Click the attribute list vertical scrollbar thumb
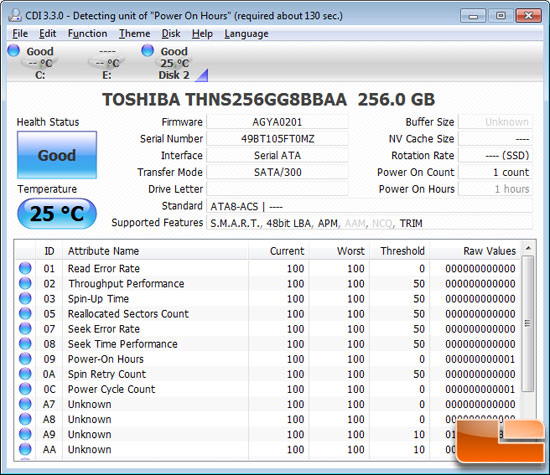 coord(528,323)
